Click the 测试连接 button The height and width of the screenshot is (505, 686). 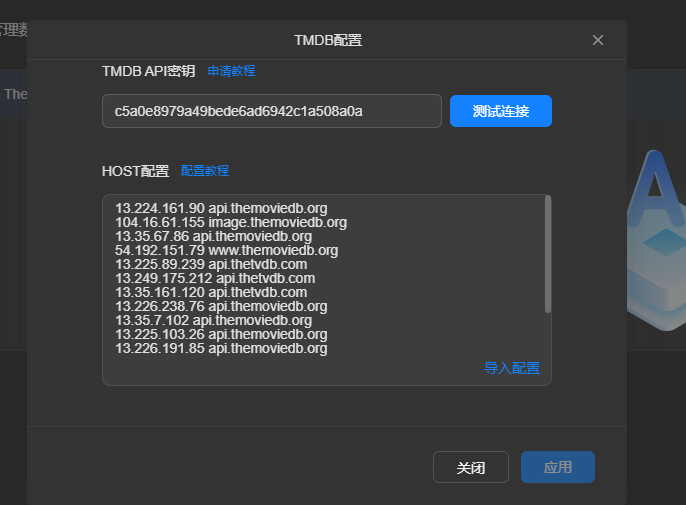[501, 111]
